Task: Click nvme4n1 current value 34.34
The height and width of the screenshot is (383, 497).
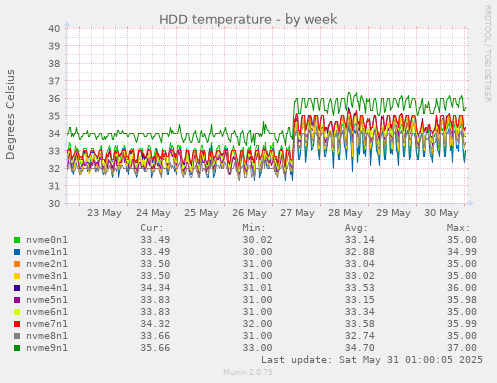Action: (x=155, y=288)
